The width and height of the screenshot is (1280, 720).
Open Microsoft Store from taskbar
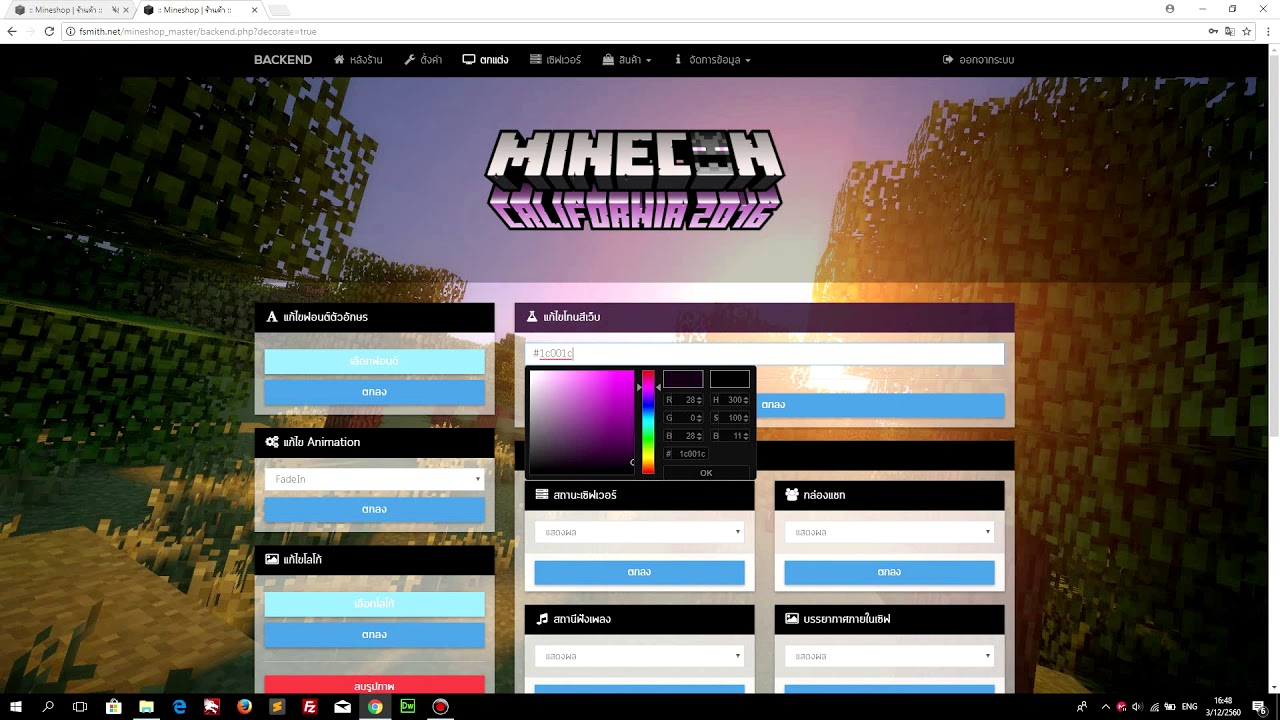tap(113, 707)
